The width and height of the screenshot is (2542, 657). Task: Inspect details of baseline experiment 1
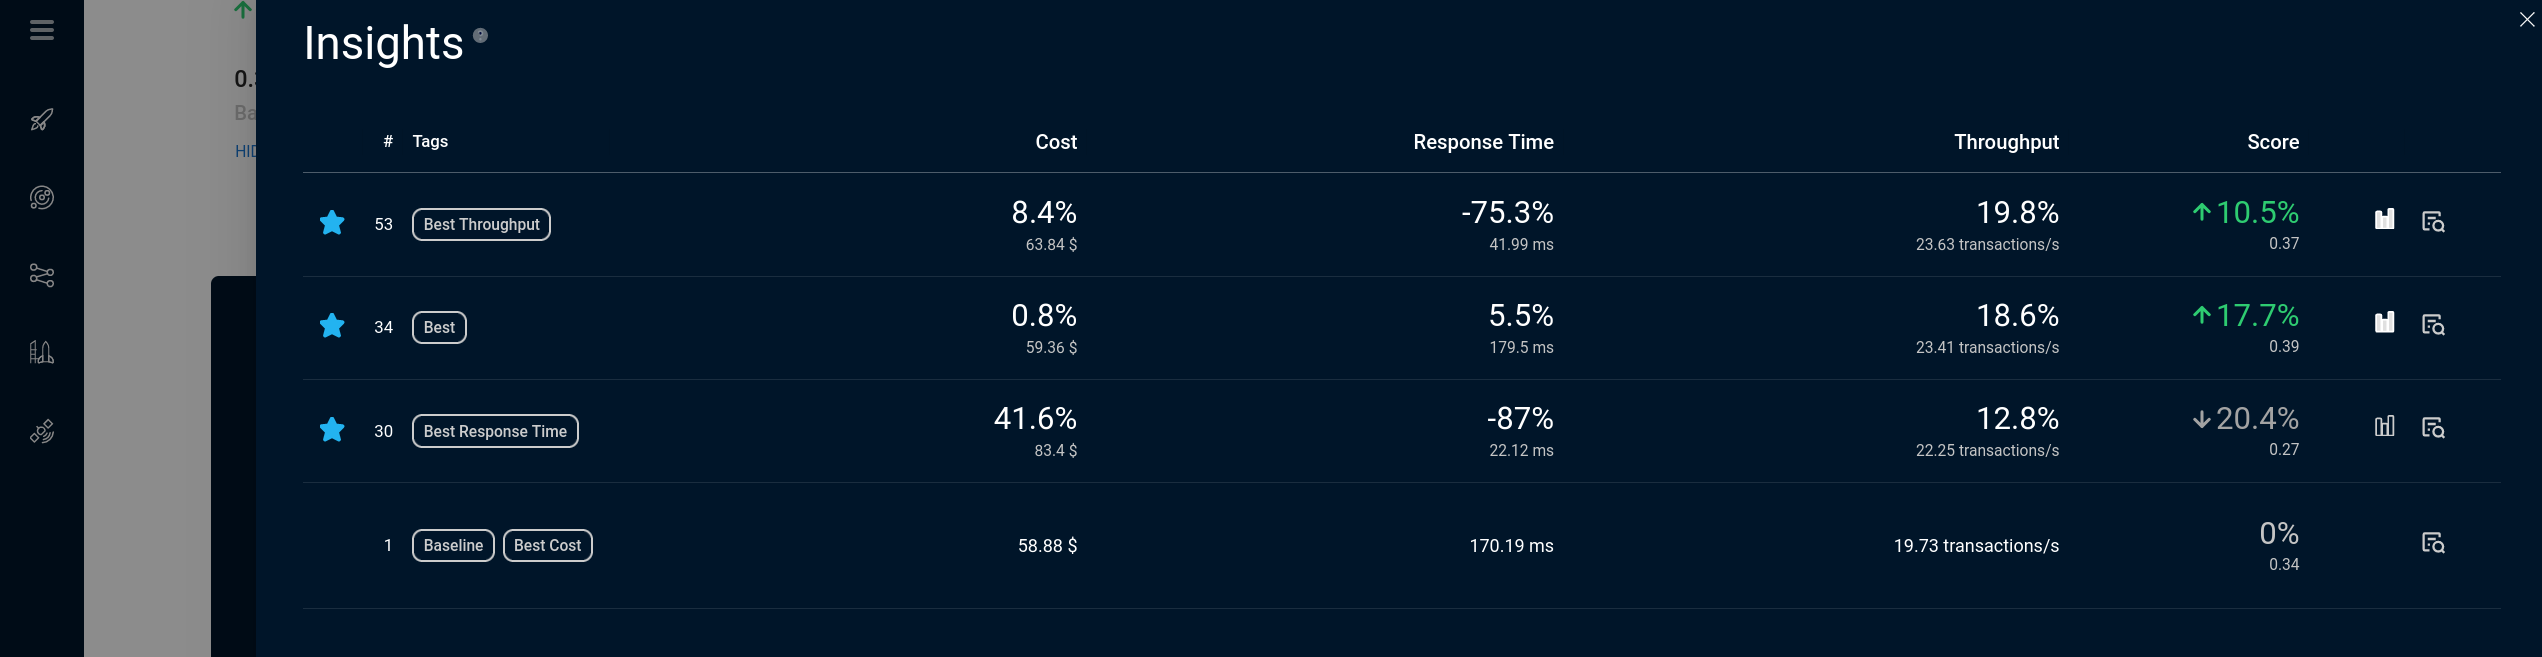[x=2433, y=543]
